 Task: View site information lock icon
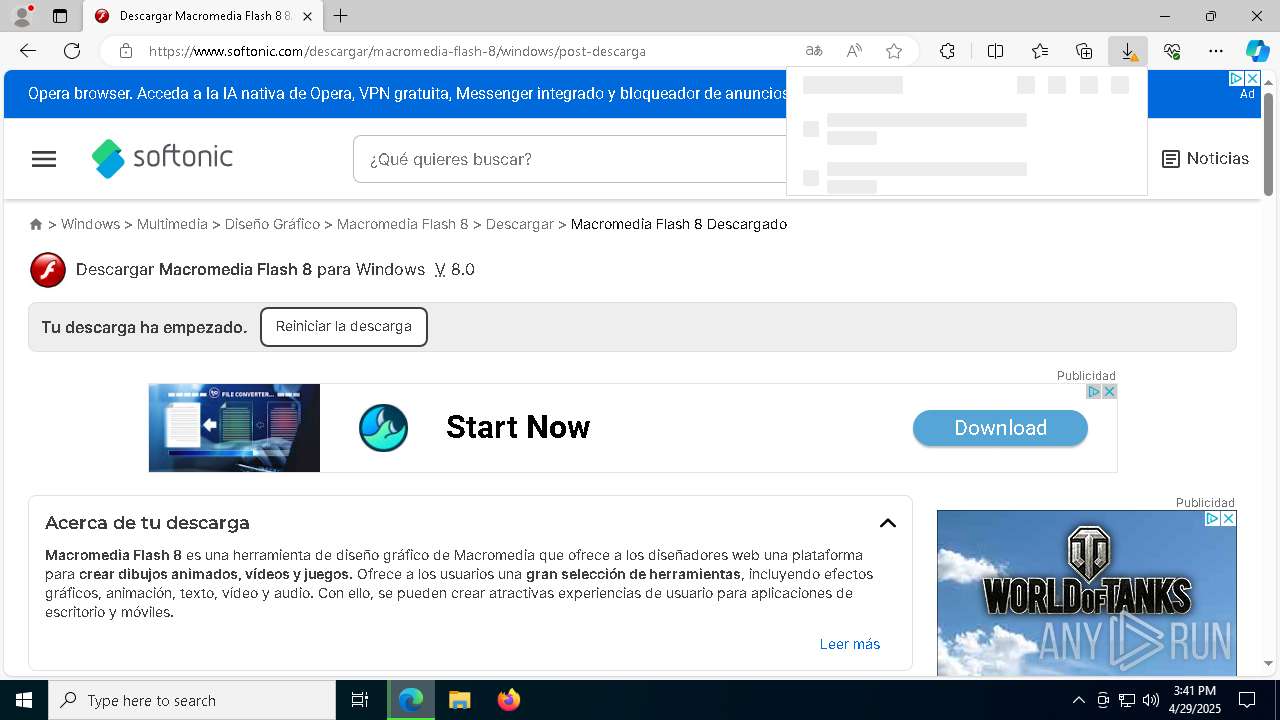coord(125,51)
